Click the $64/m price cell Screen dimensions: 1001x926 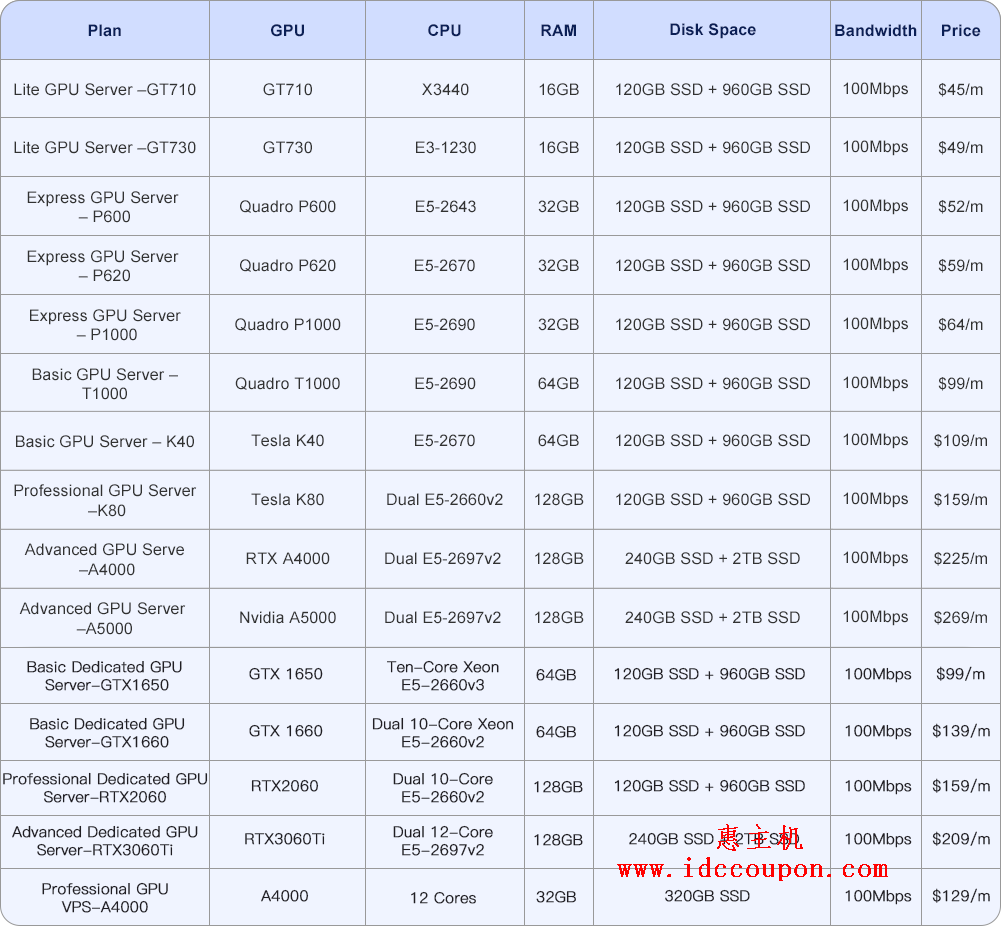[x=960, y=324]
